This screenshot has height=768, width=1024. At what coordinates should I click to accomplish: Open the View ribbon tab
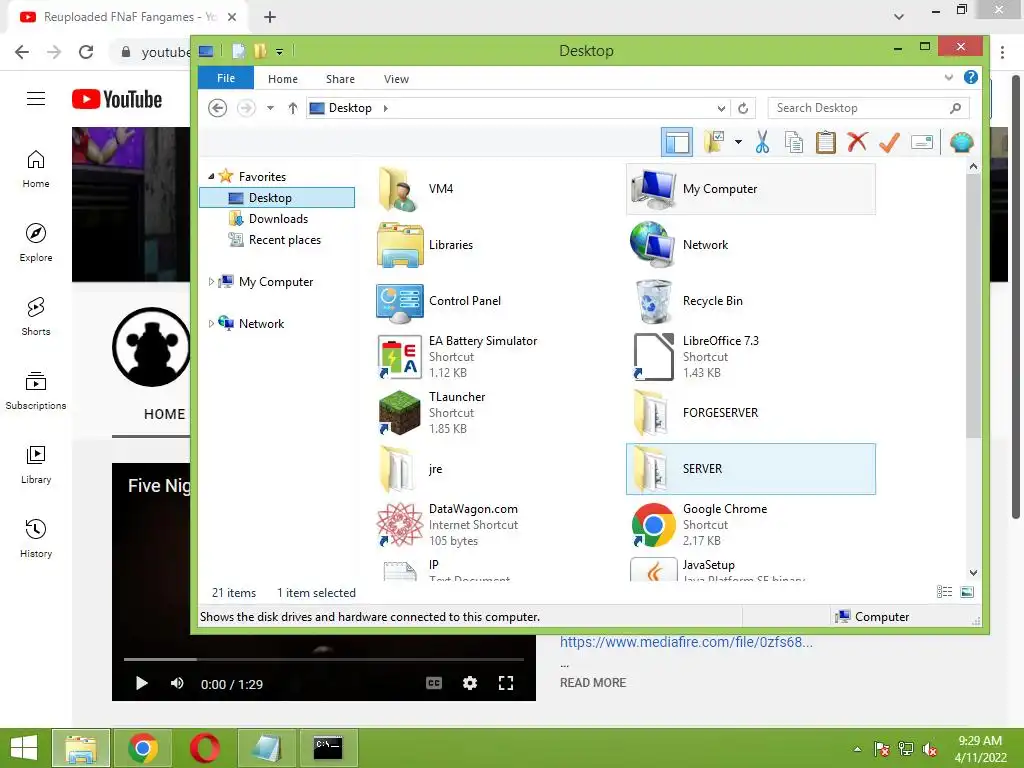click(396, 79)
